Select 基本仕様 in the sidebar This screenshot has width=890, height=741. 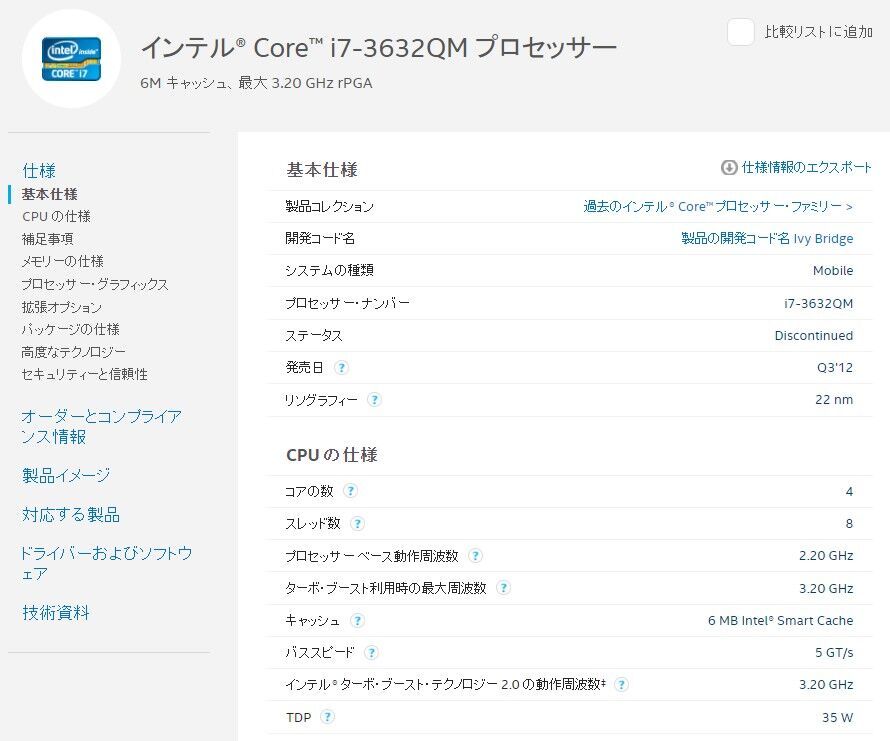[x=49, y=194]
